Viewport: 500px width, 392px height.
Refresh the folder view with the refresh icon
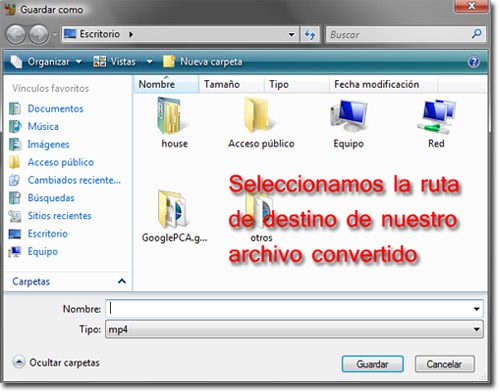310,34
